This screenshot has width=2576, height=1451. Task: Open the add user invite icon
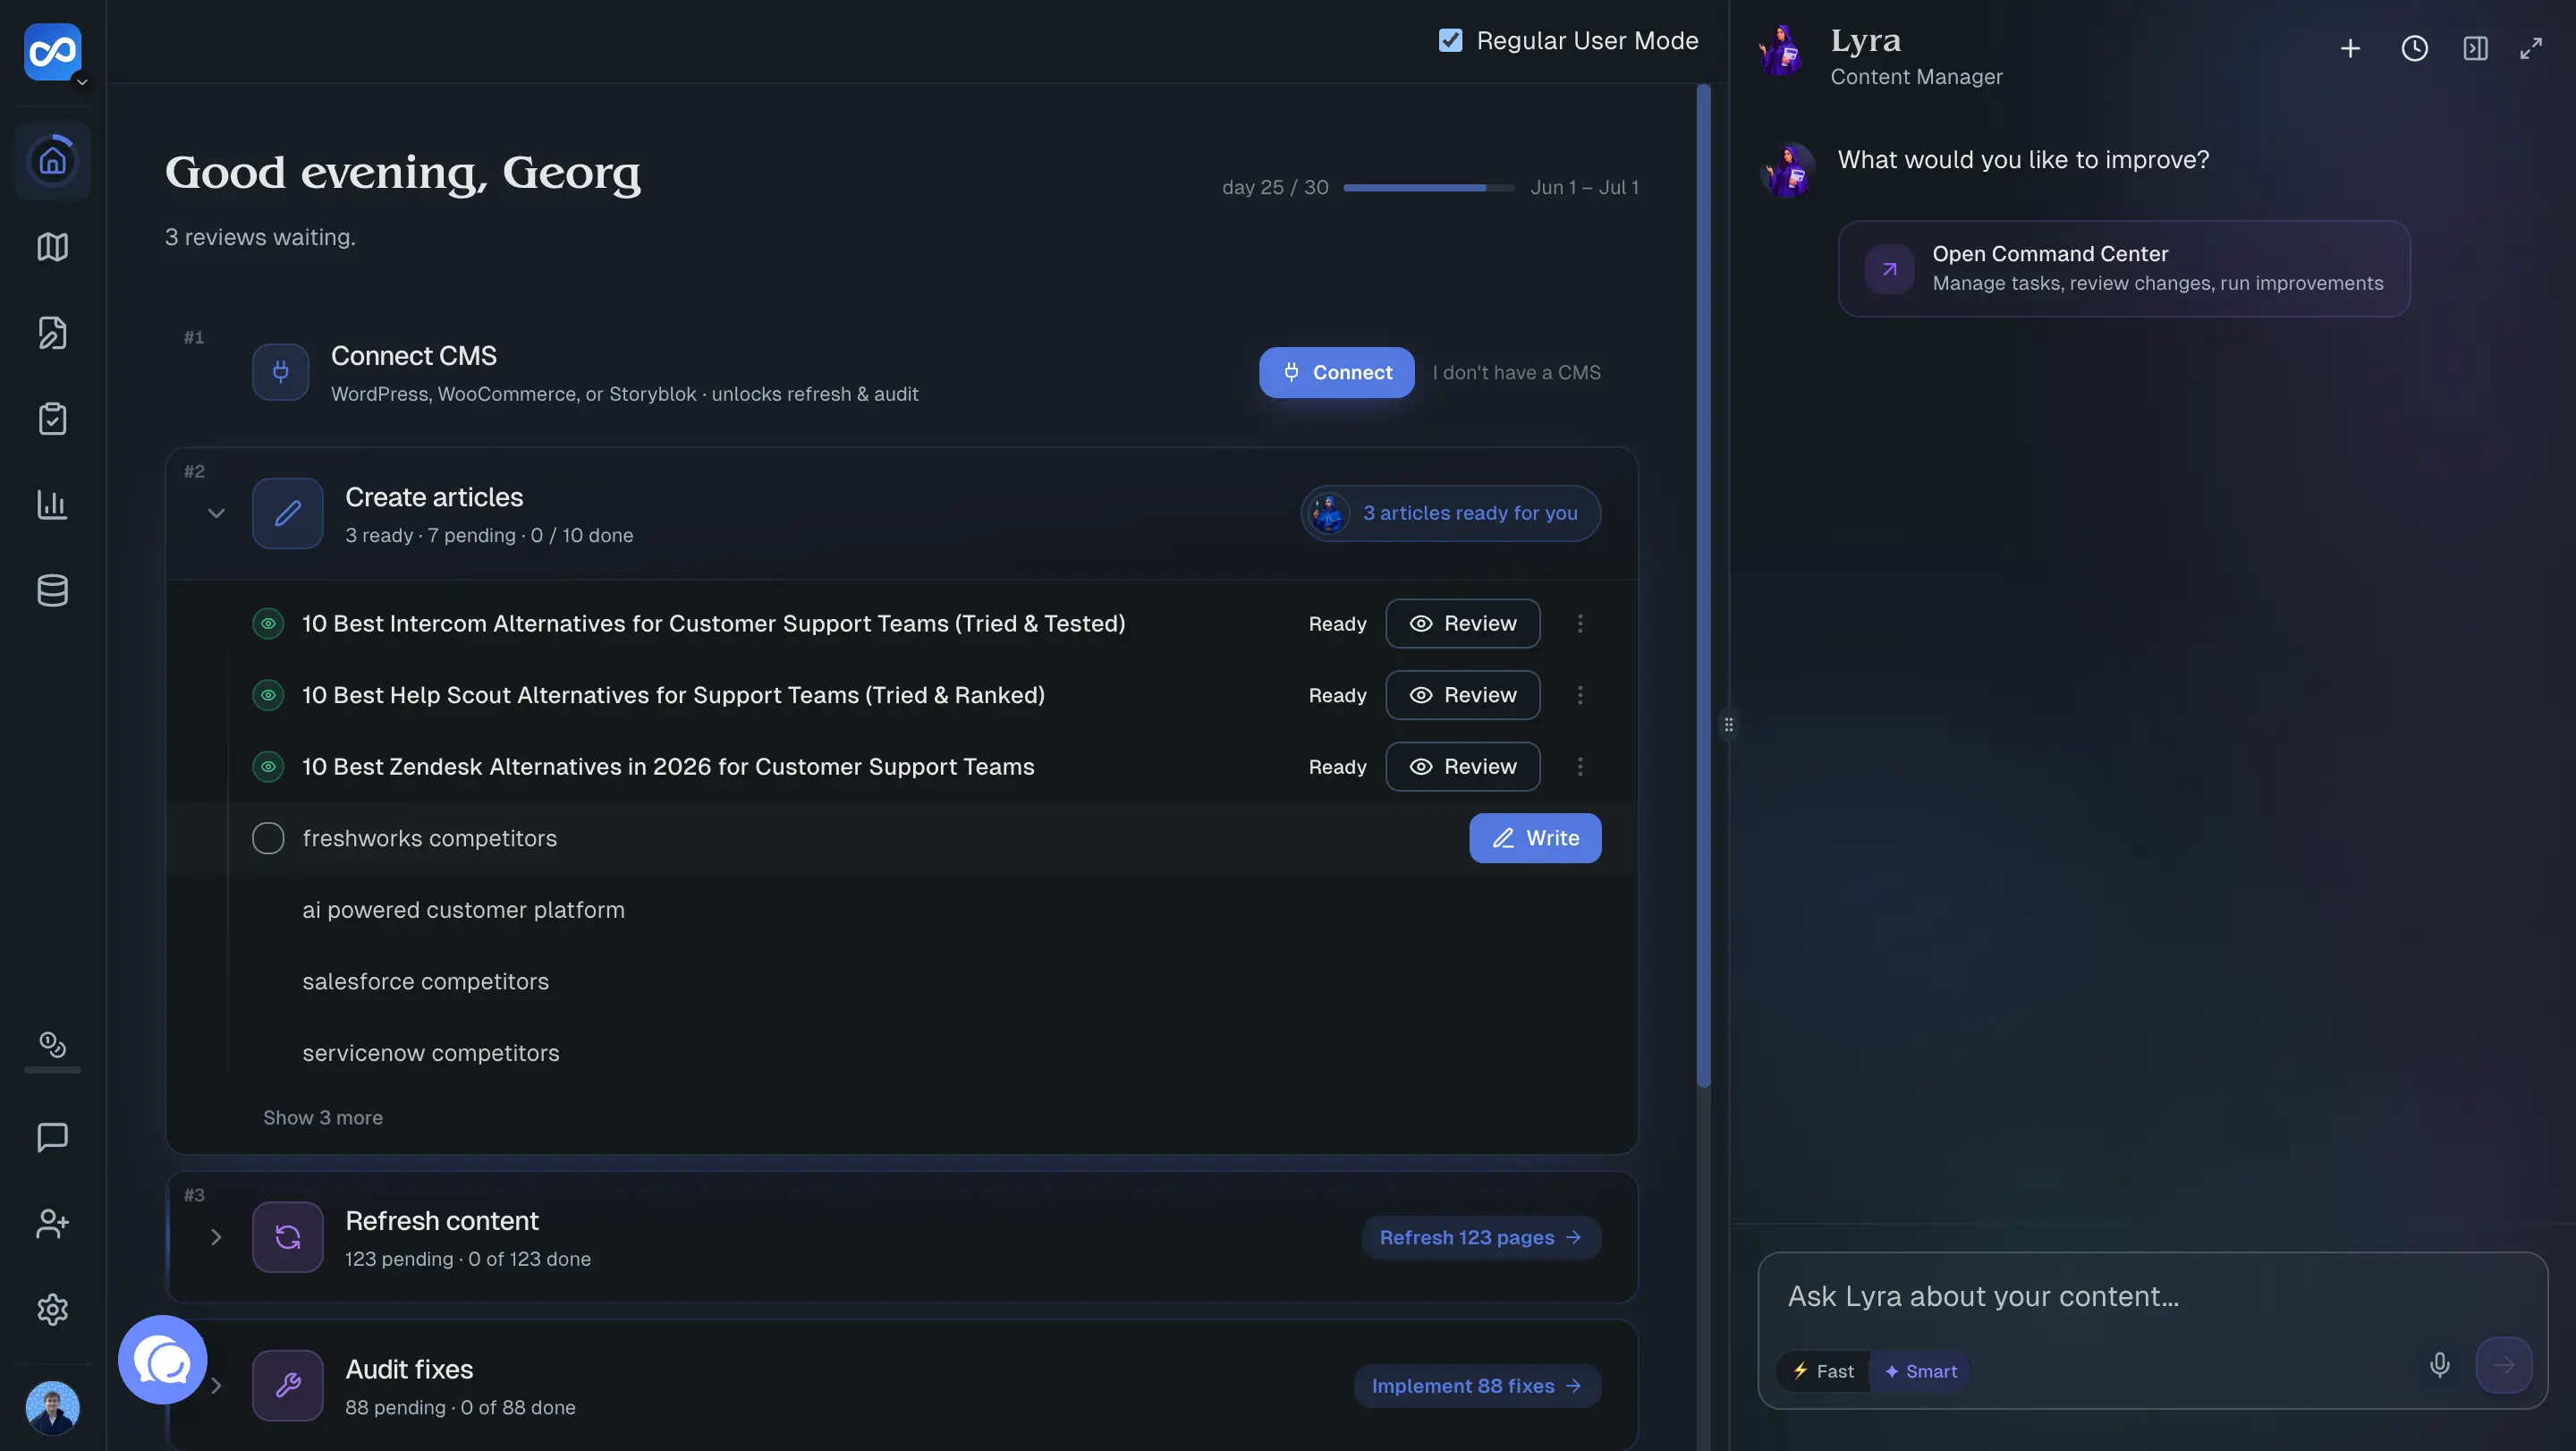point(53,1223)
